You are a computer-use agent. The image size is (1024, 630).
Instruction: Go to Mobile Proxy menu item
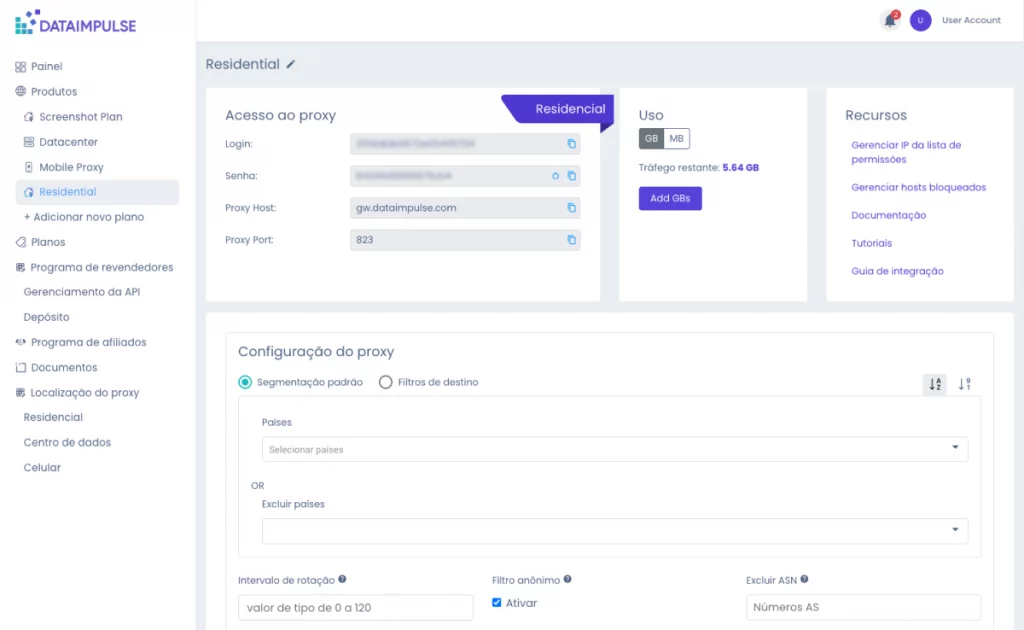pyautogui.click(x=71, y=167)
